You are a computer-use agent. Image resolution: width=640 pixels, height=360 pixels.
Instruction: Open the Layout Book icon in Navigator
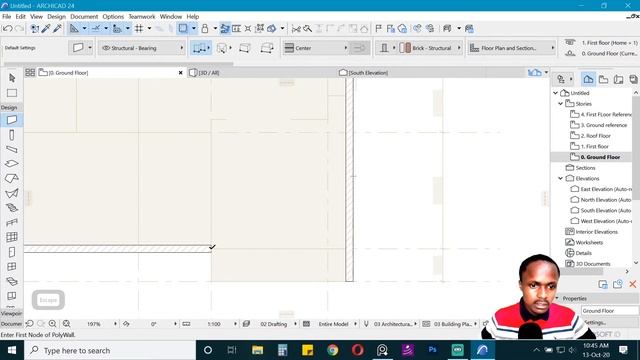coord(618,79)
